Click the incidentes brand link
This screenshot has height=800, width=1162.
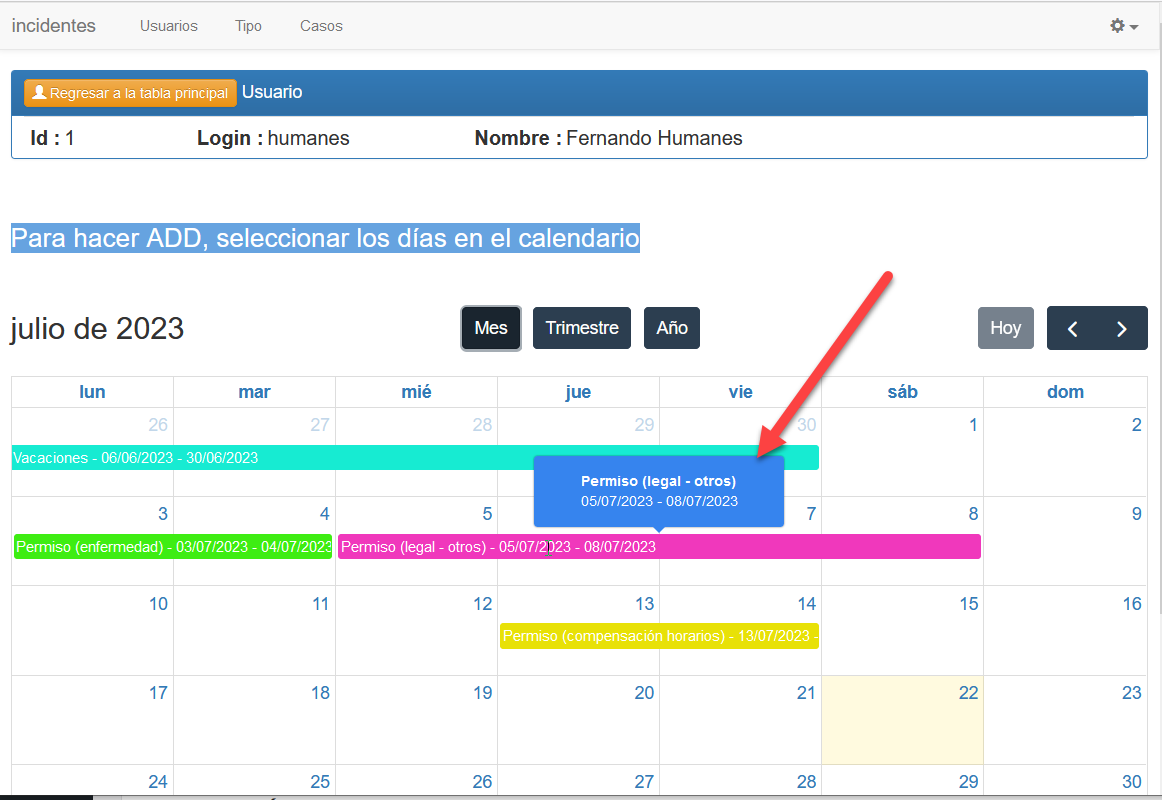pos(53,26)
